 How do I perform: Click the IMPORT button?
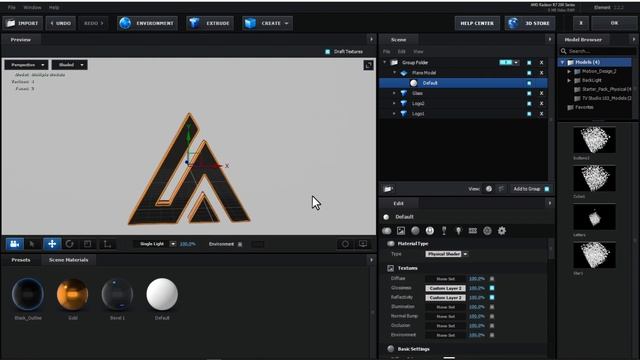tap(22, 24)
